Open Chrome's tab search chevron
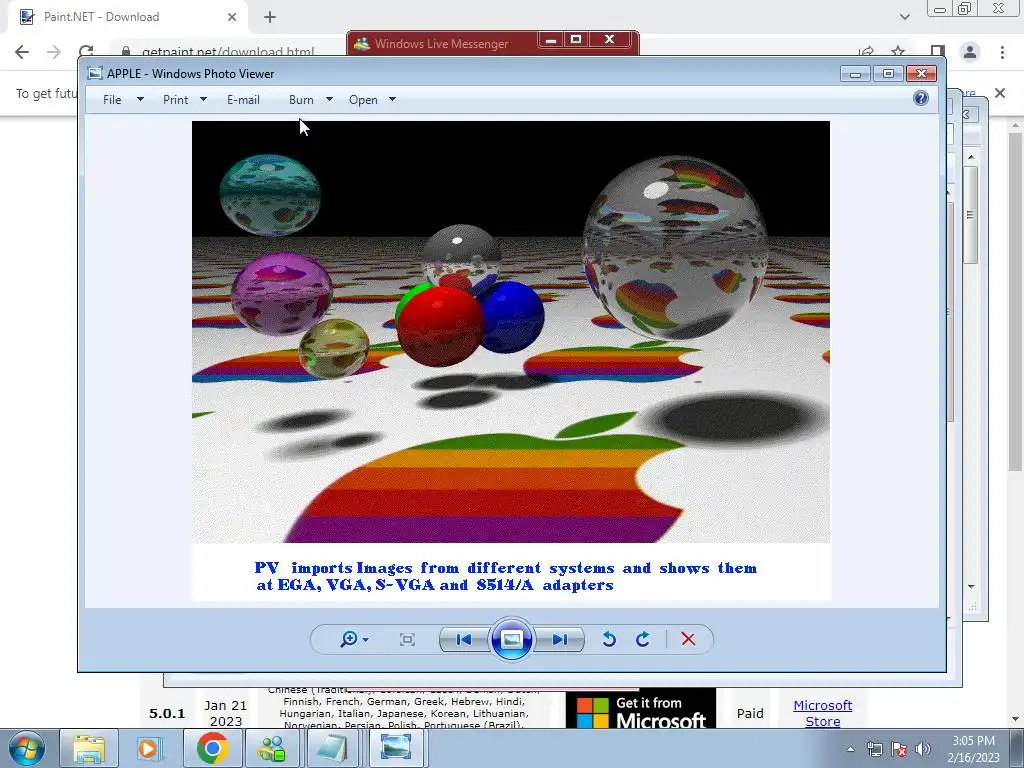Image resolution: width=1024 pixels, height=768 pixels. click(904, 17)
